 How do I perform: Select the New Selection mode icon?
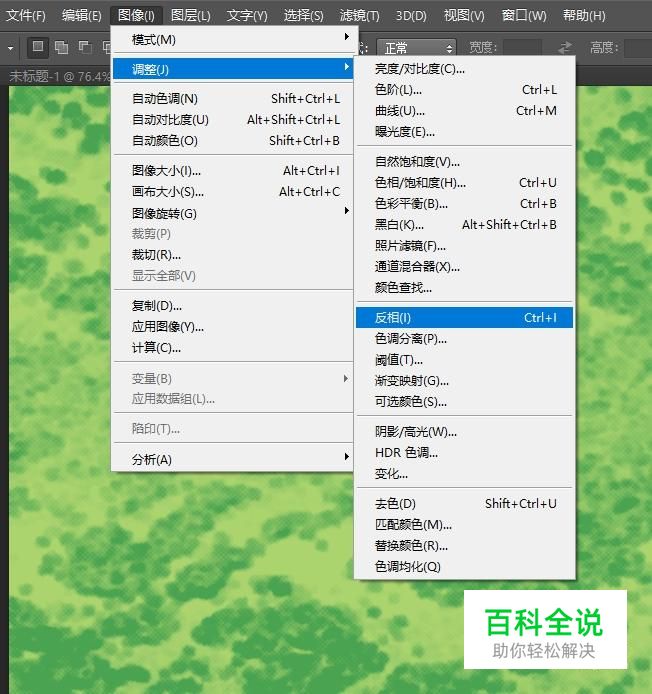click(38, 47)
